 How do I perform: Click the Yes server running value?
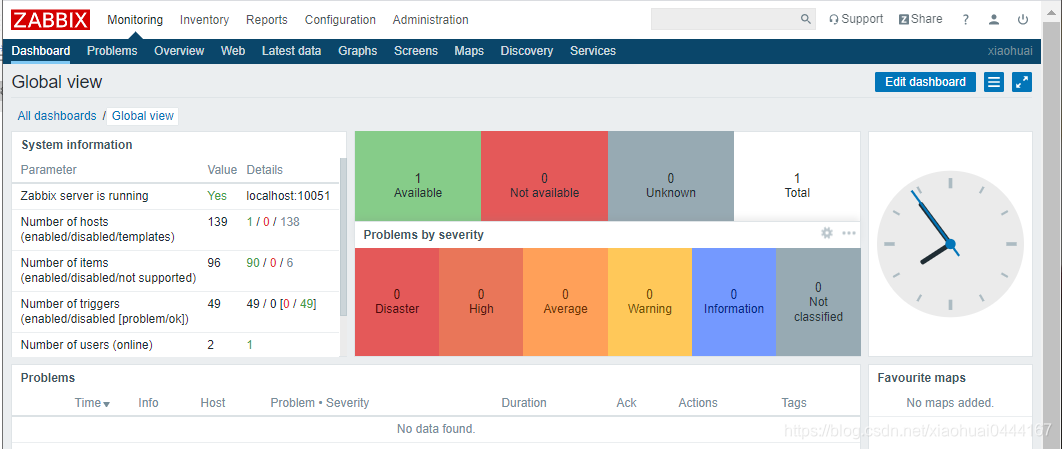pos(217,196)
